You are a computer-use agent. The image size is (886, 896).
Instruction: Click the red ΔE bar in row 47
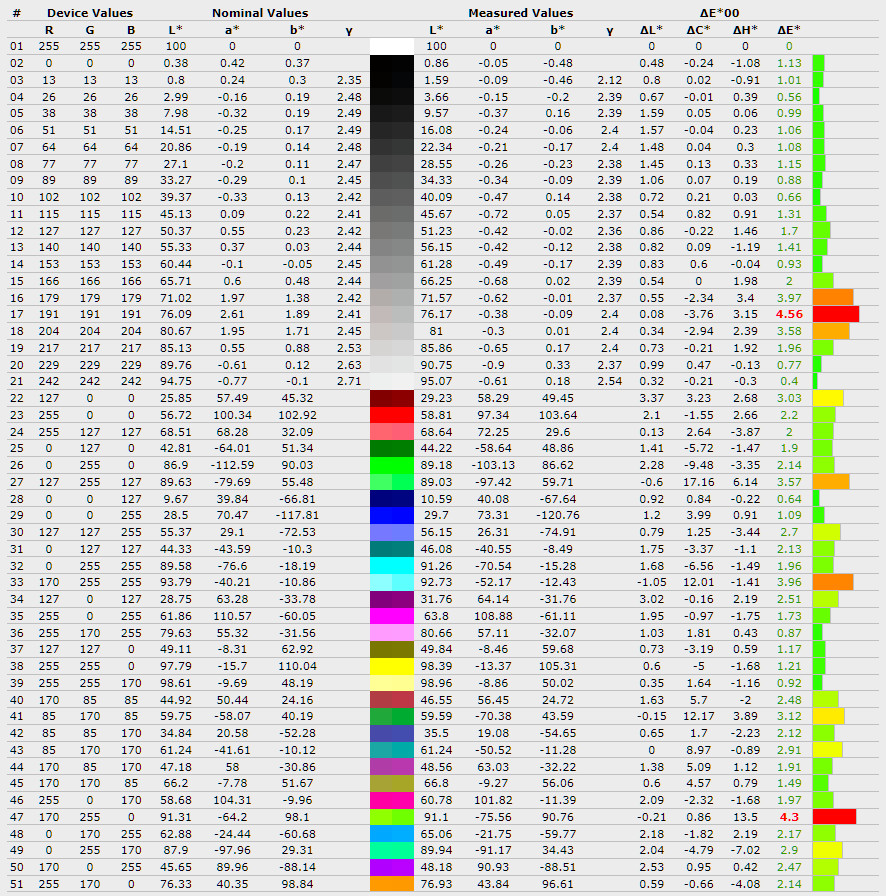click(834, 817)
